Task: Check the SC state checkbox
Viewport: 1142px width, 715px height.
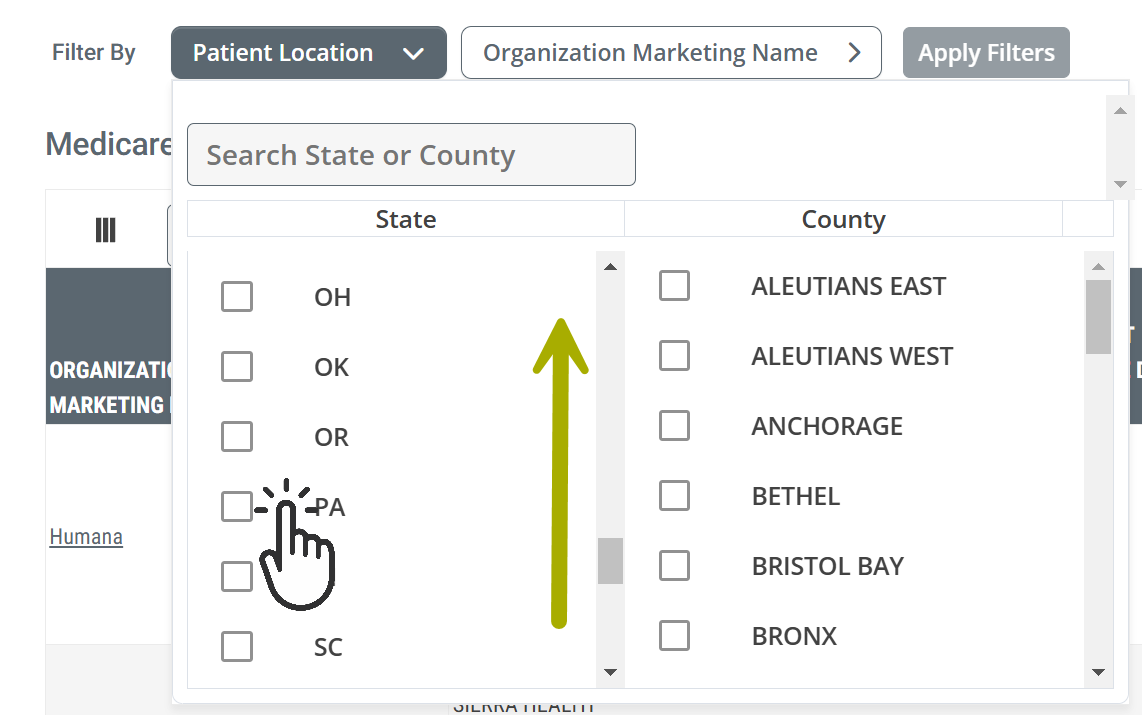Action: (237, 646)
